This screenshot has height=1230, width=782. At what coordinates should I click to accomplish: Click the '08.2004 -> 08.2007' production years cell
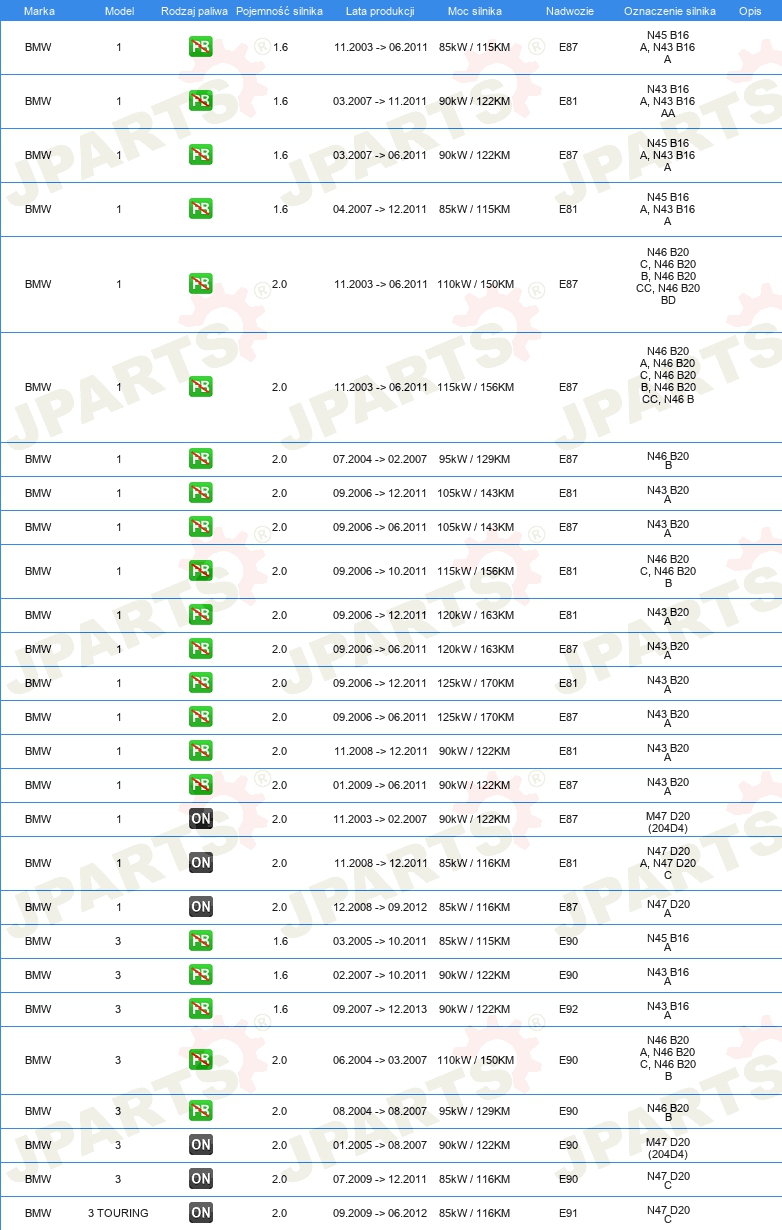point(380,1111)
